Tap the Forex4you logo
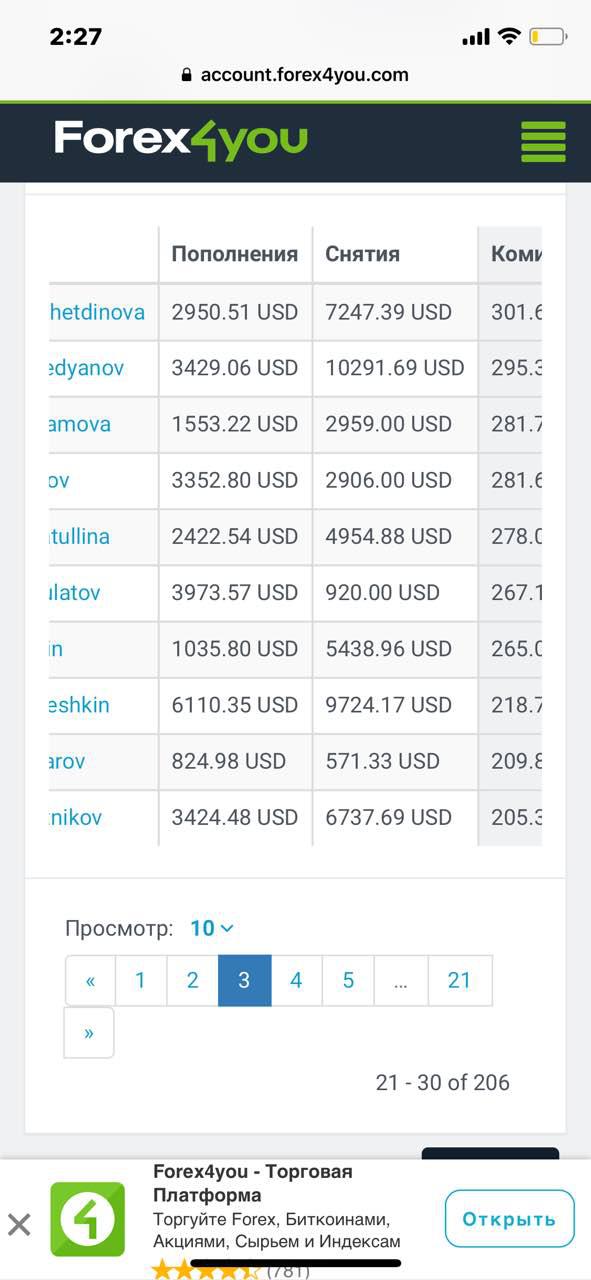The width and height of the screenshot is (591, 1280). pyautogui.click(x=181, y=141)
